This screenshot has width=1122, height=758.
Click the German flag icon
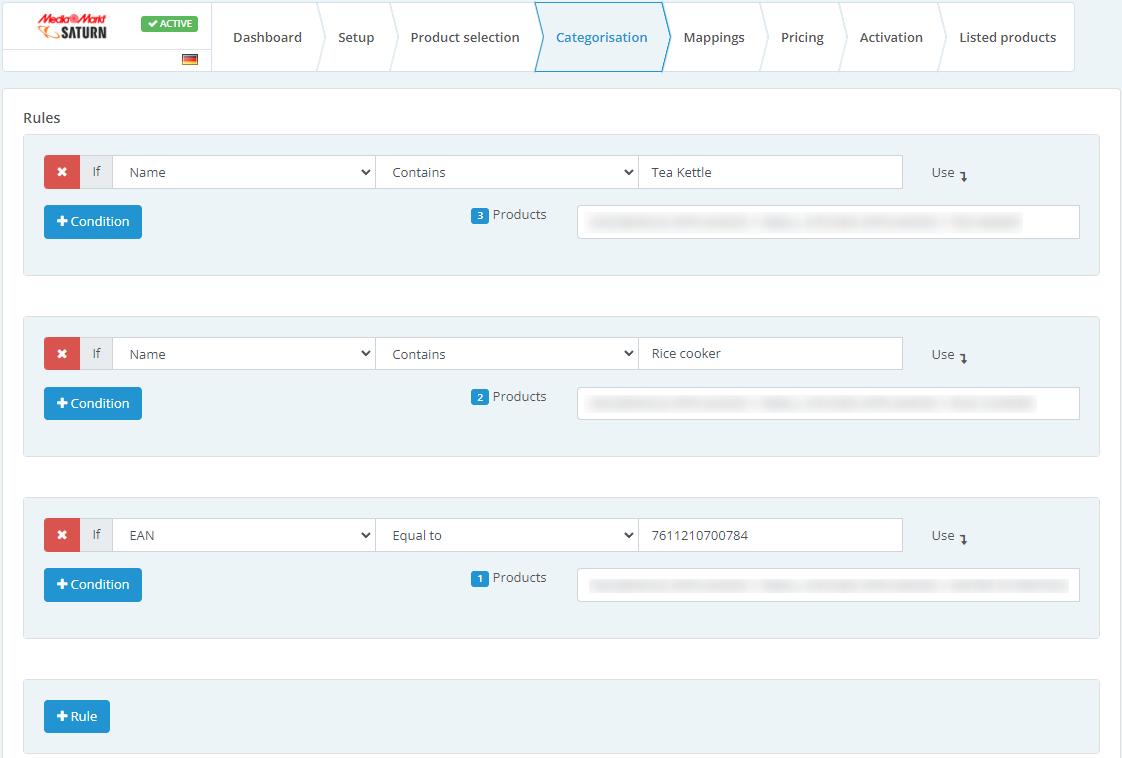tap(190, 59)
